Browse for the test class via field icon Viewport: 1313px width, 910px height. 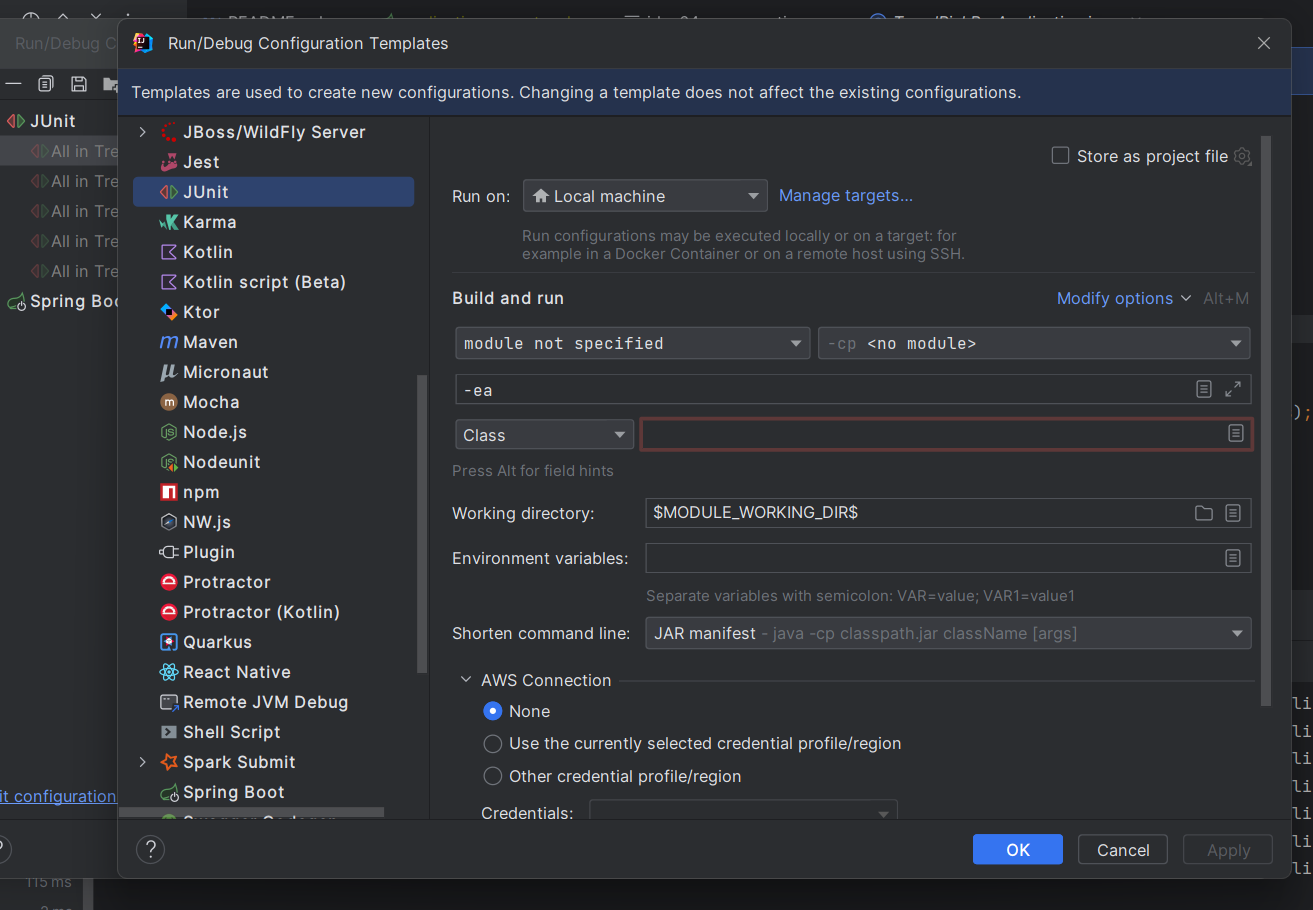tap(1236, 433)
